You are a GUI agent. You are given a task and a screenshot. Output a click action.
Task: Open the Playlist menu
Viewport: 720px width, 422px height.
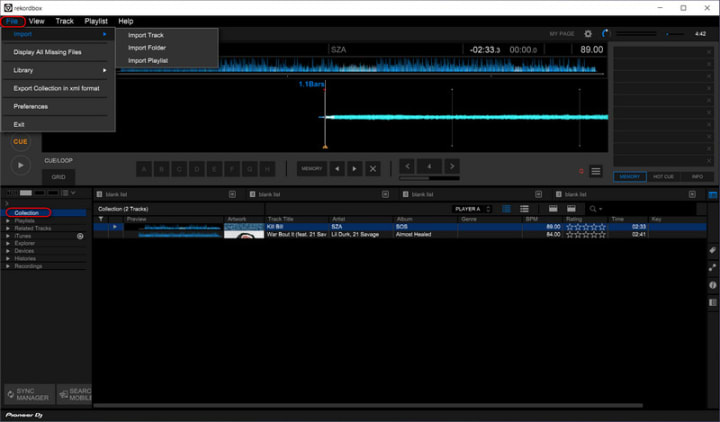(96, 21)
